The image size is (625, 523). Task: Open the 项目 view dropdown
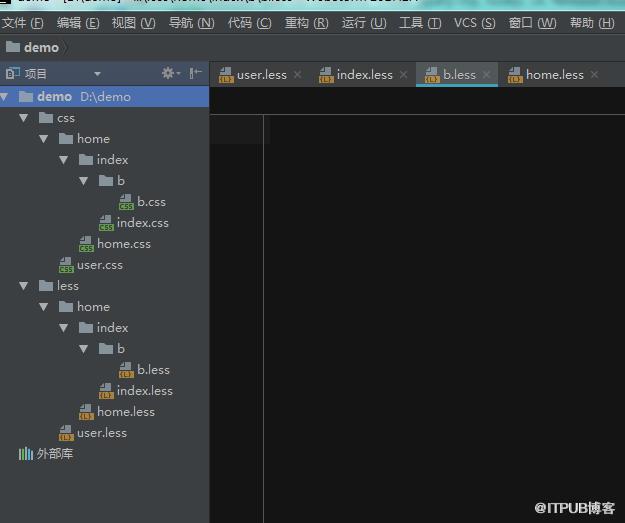[97, 74]
